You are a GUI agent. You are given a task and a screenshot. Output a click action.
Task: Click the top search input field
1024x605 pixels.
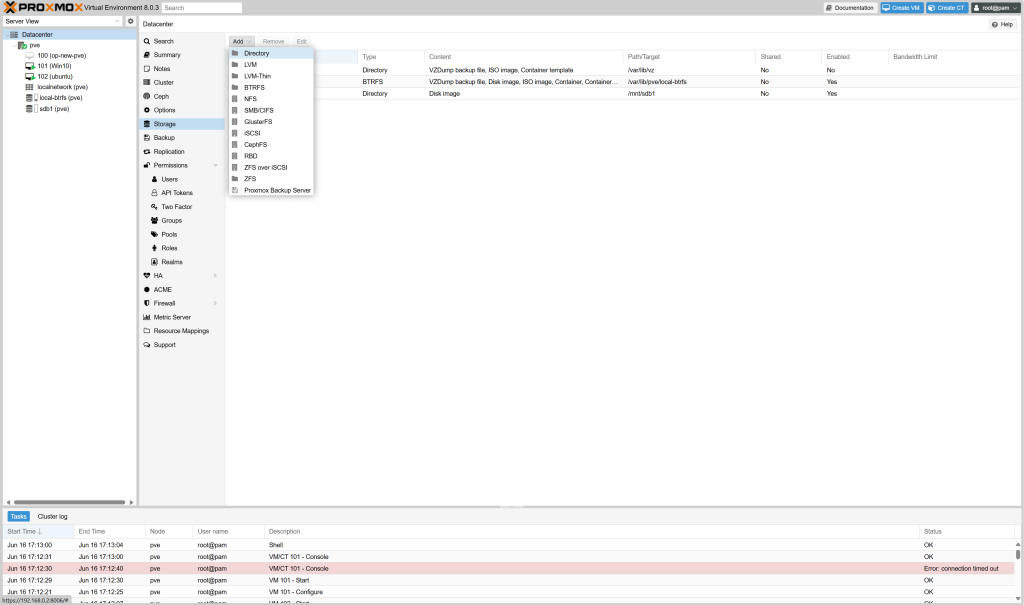pyautogui.click(x=200, y=7)
